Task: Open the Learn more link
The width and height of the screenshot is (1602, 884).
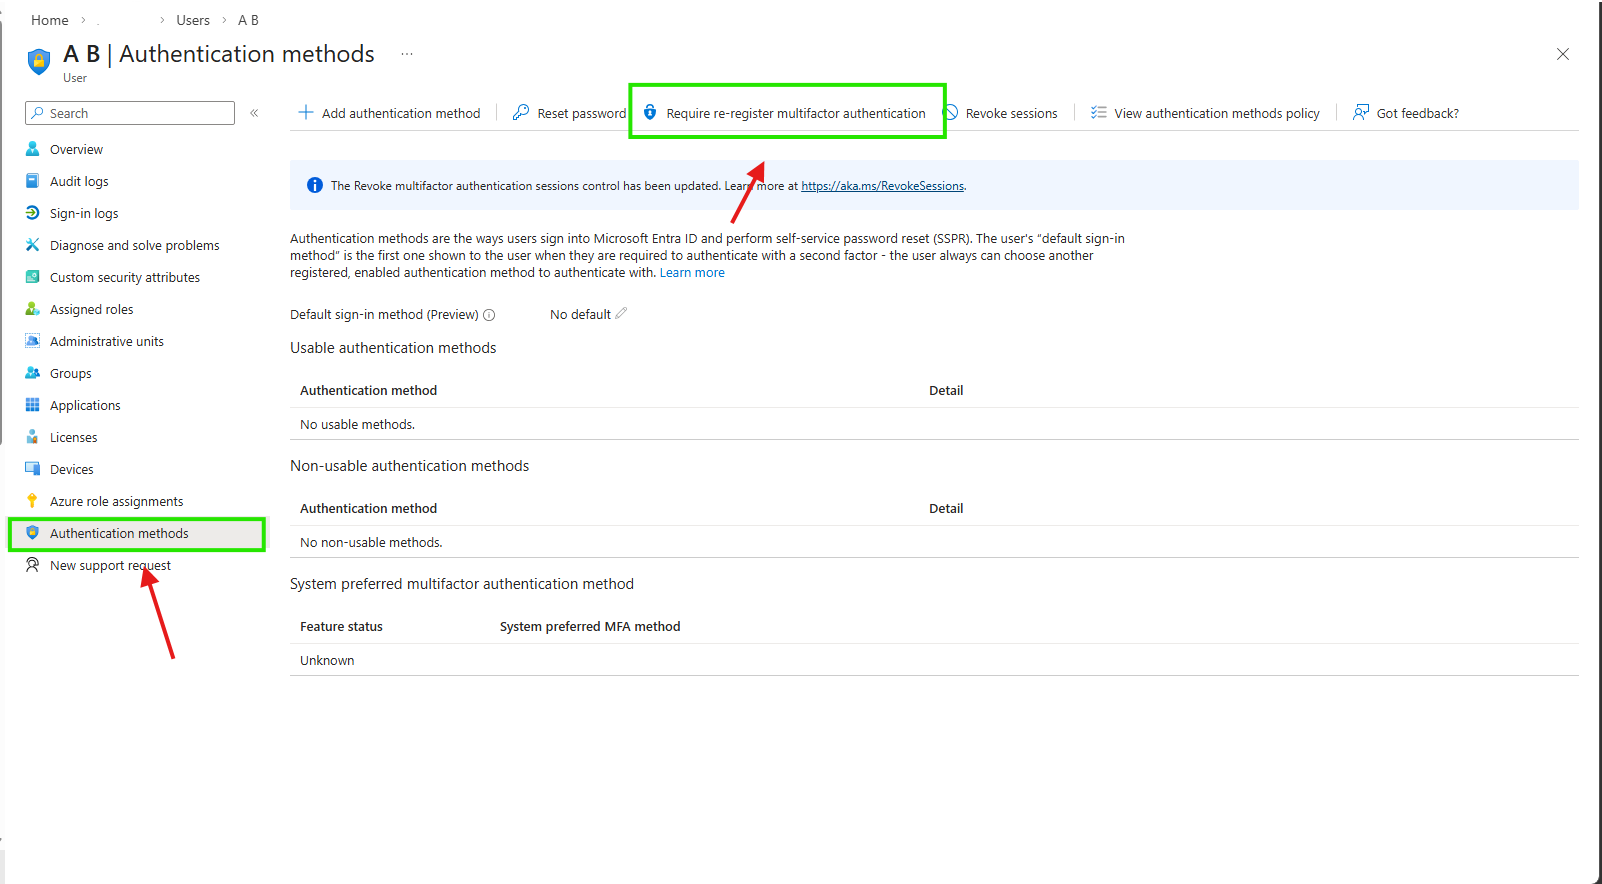Action: tap(692, 273)
